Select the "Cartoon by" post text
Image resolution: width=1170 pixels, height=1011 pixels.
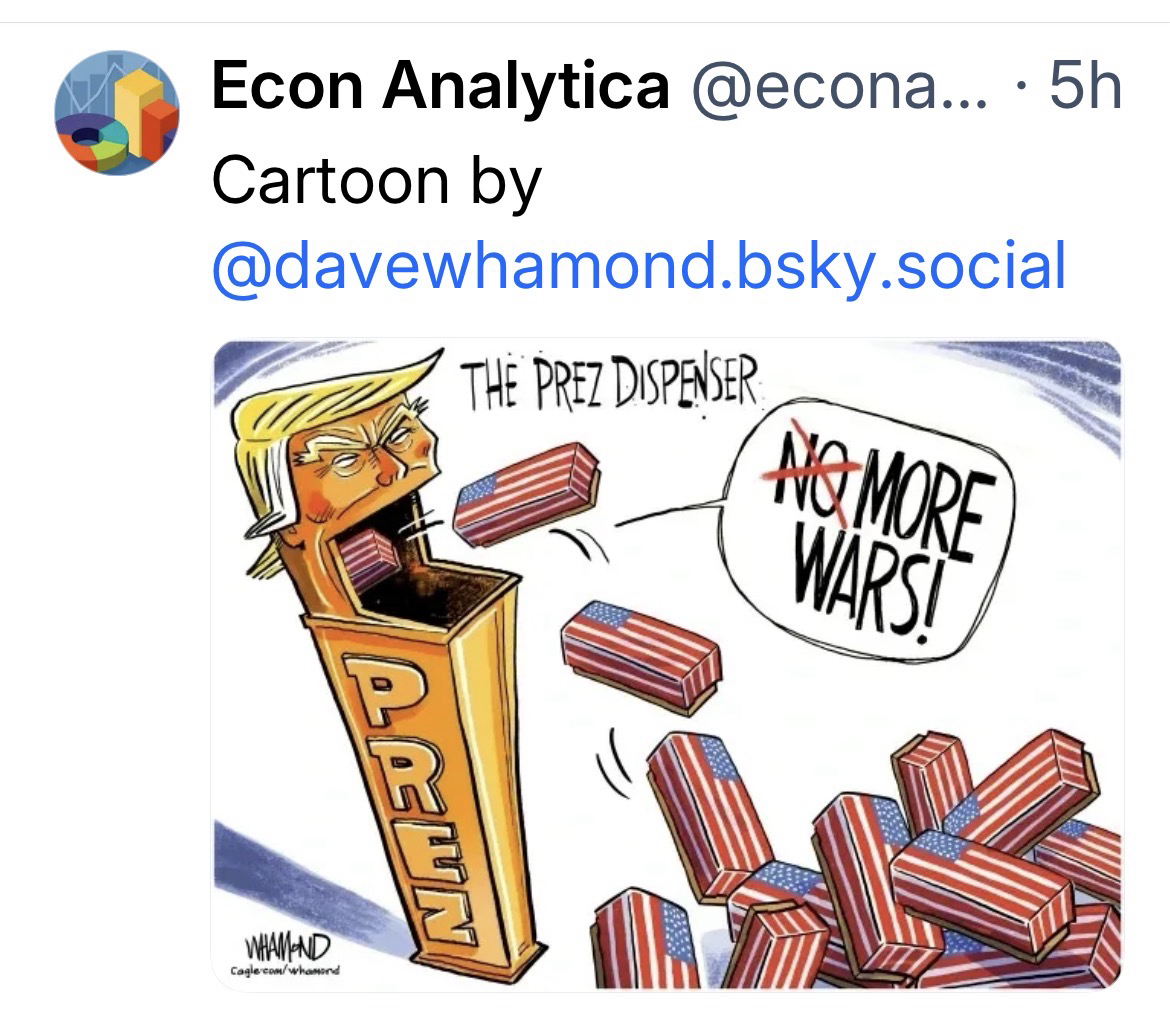tap(376, 180)
